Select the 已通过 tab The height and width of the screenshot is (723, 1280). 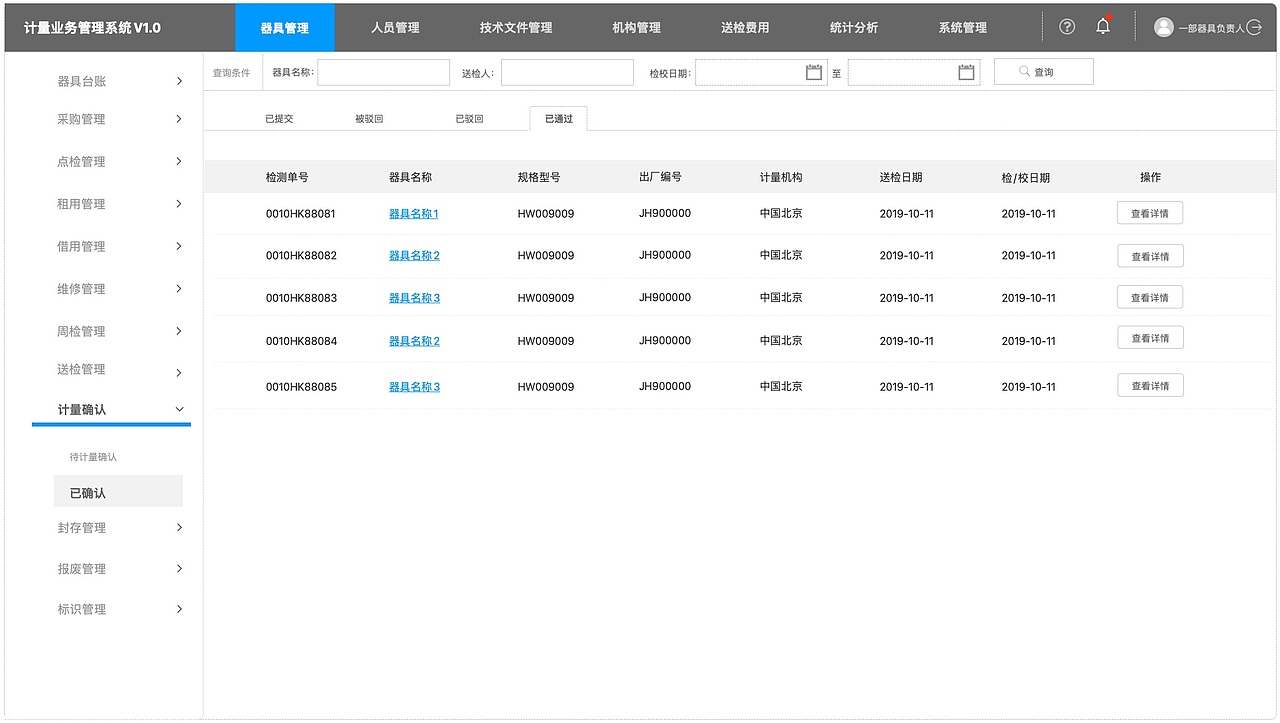559,118
